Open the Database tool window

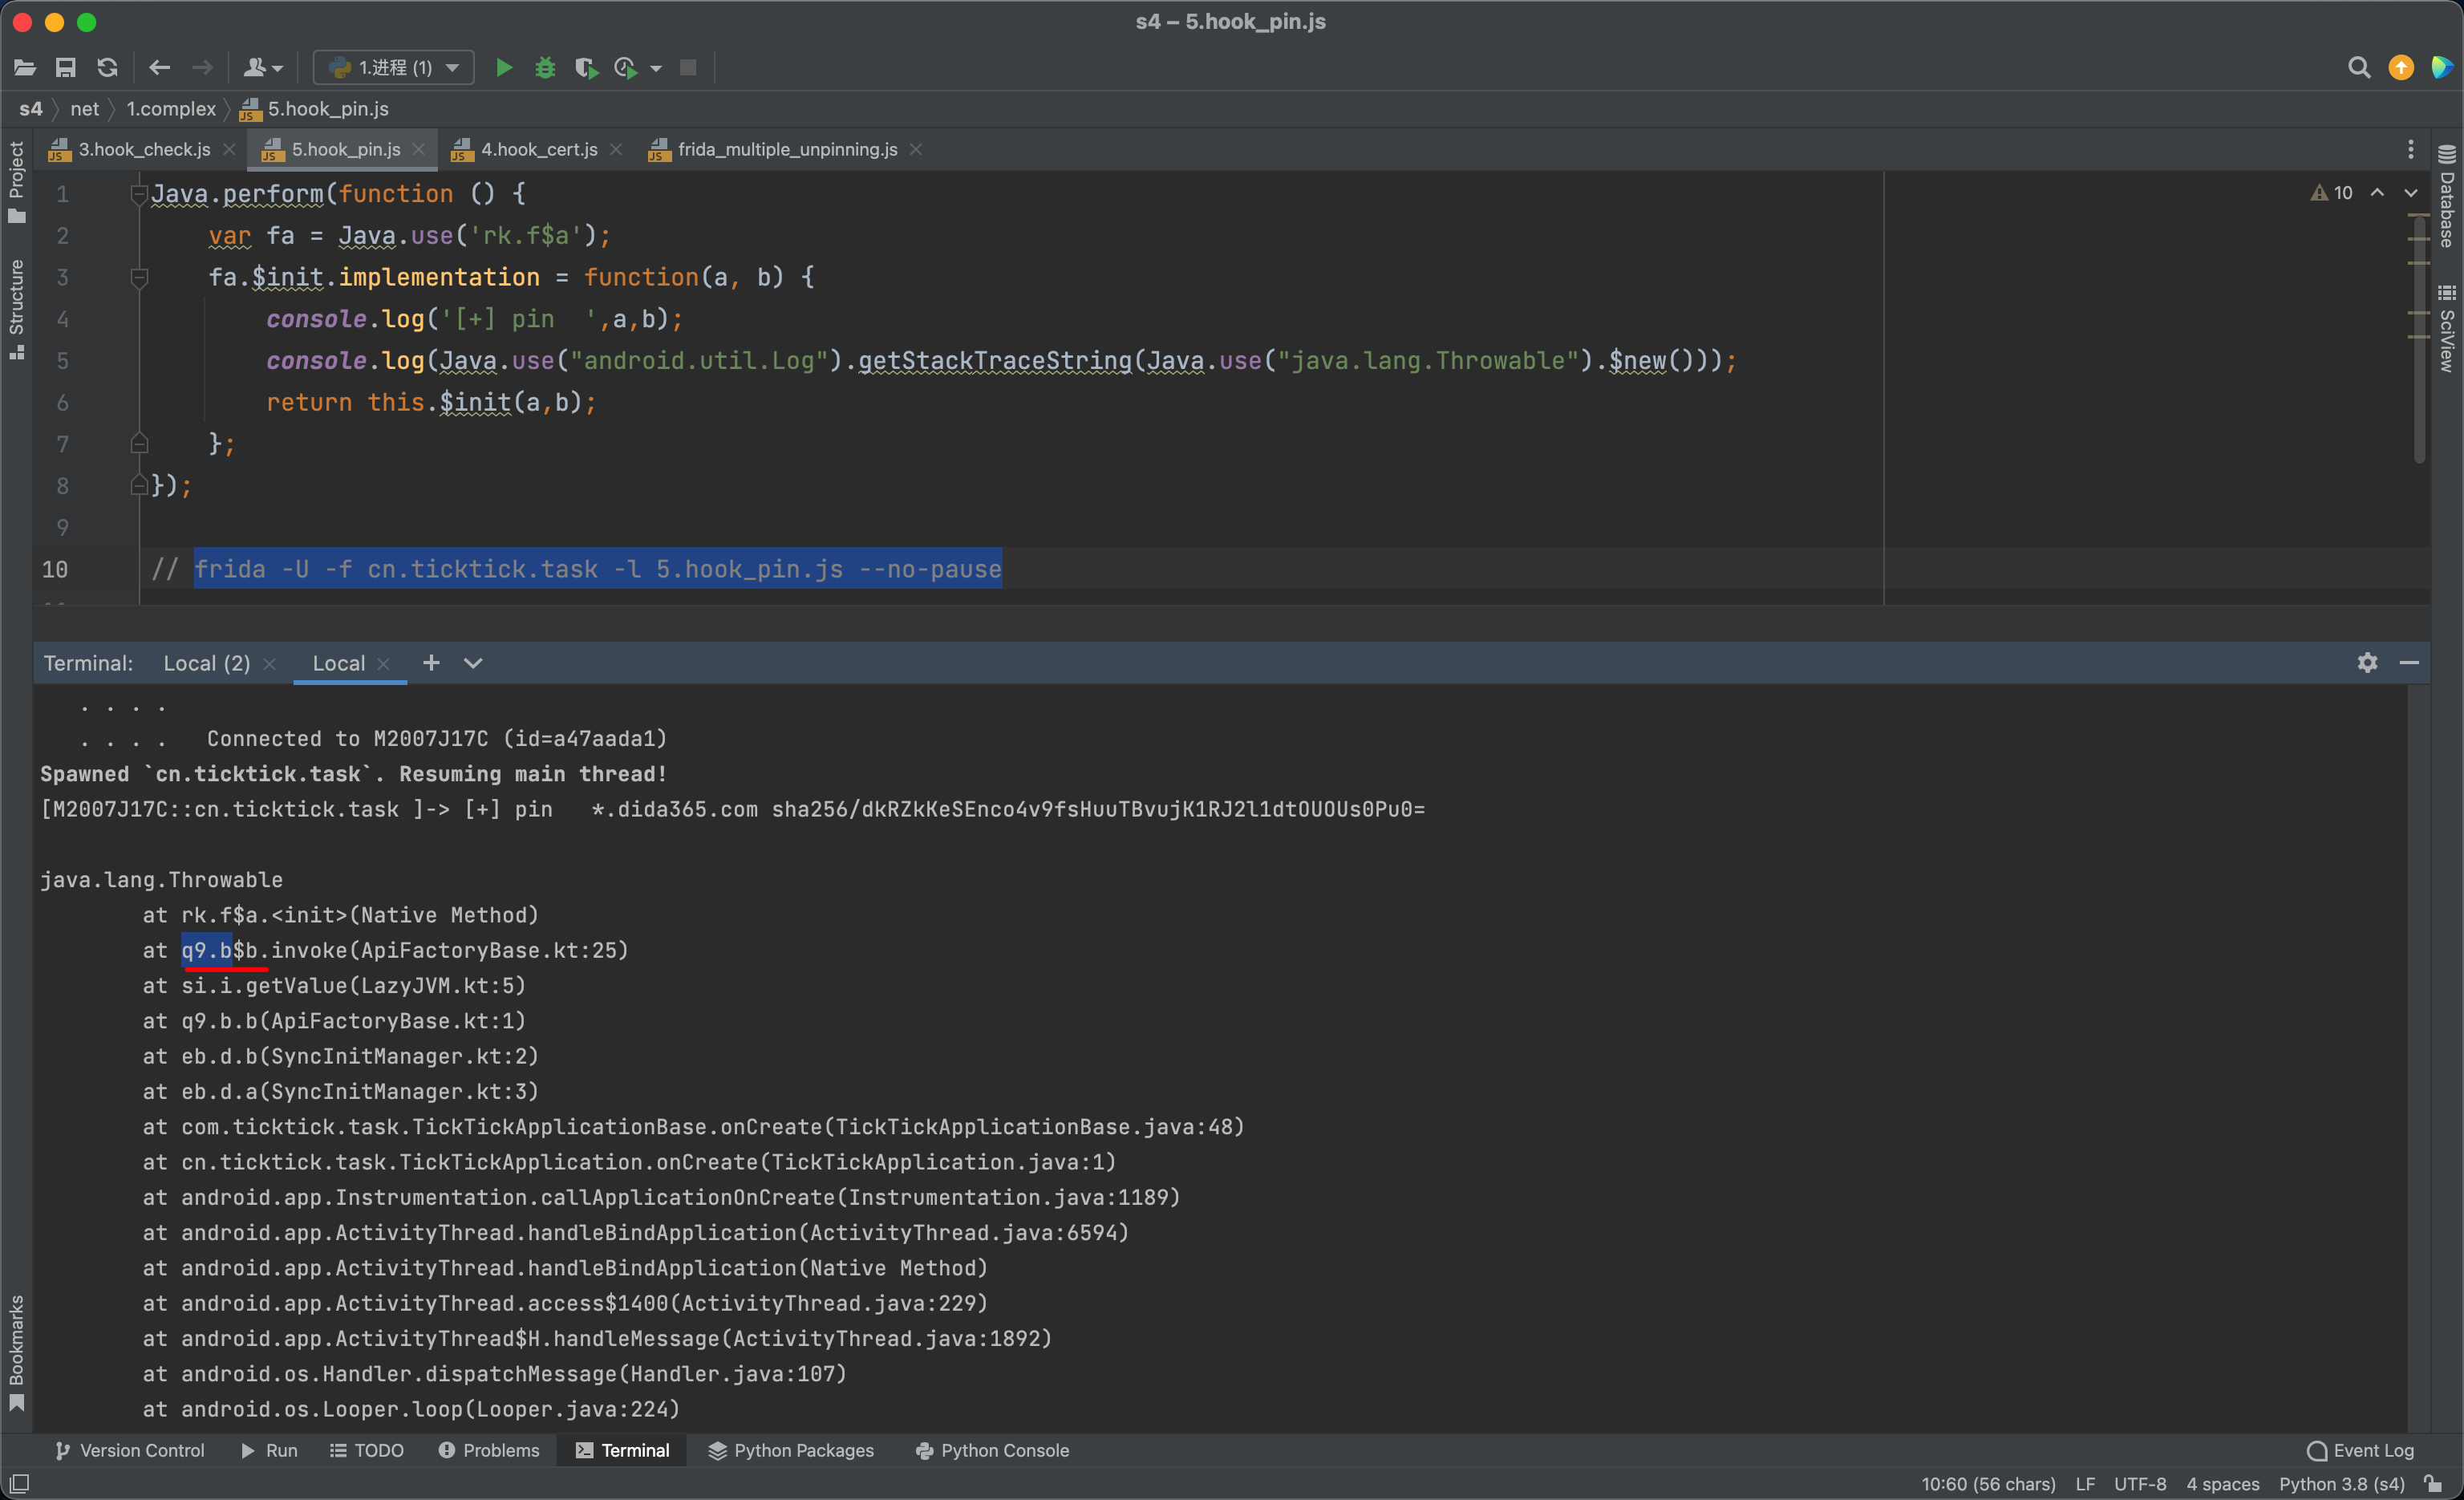[x=2447, y=196]
